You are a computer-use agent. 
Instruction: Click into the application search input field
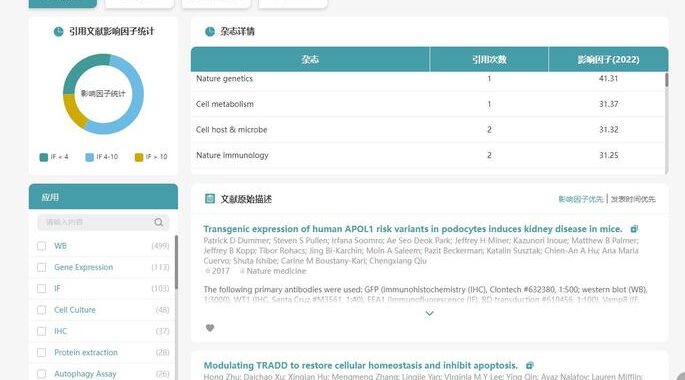pos(103,222)
